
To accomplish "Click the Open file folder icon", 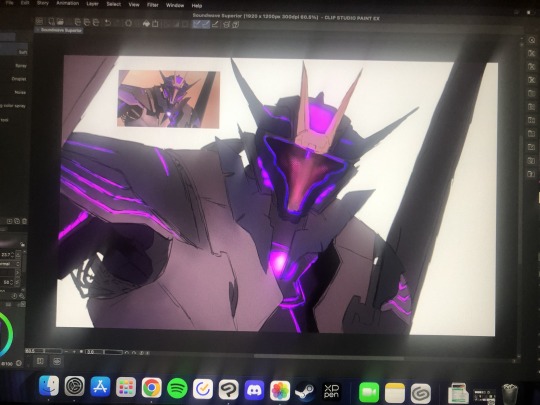I will click(x=60, y=22).
